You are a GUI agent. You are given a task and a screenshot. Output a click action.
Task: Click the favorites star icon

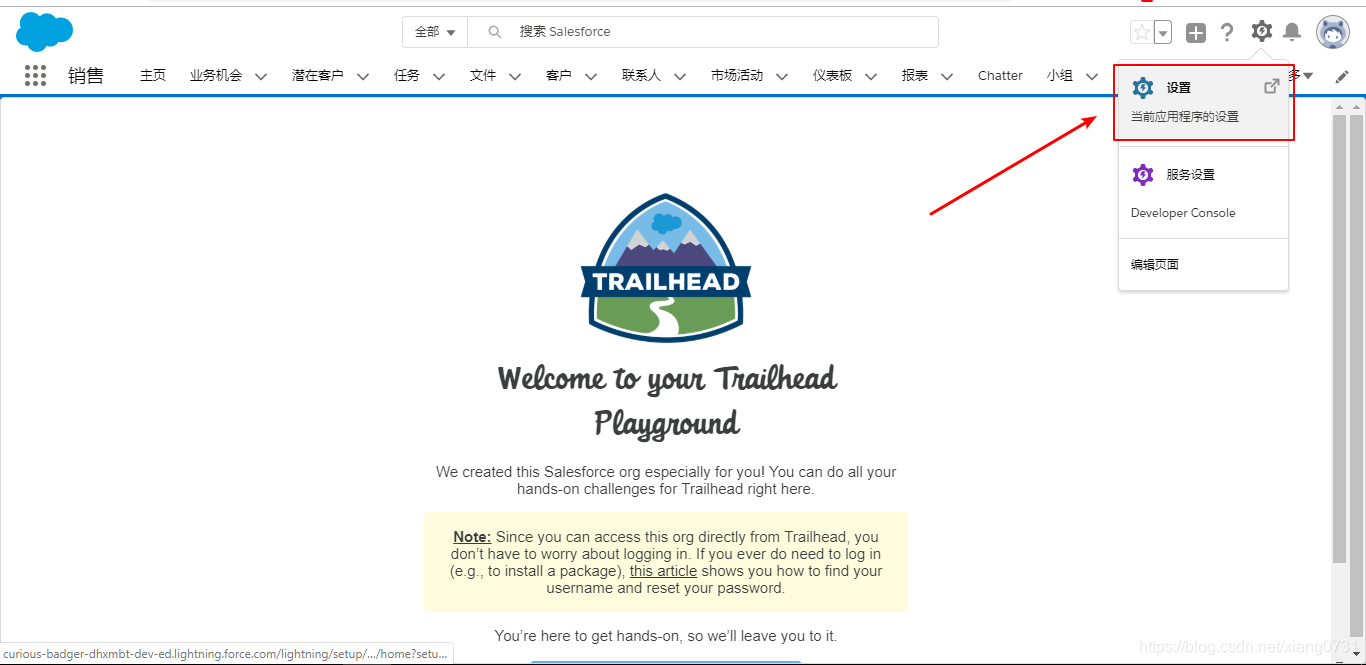(1141, 33)
